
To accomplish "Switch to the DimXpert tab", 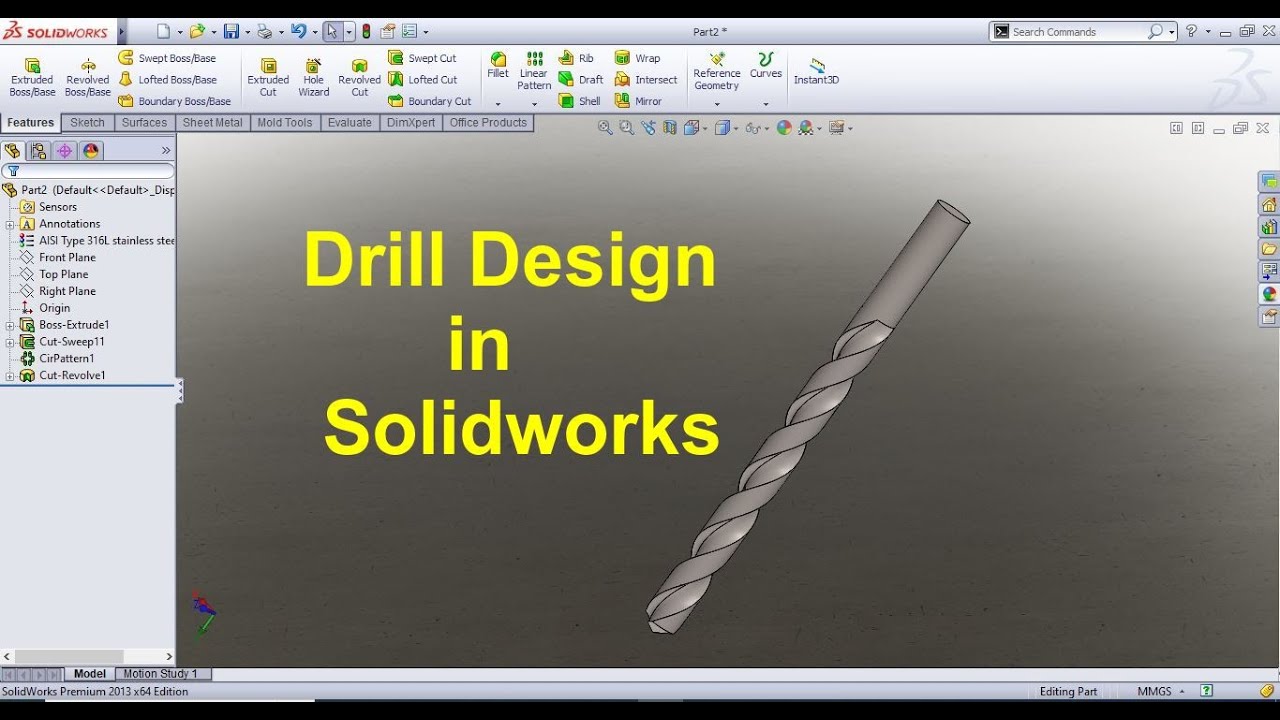I will click(x=411, y=123).
